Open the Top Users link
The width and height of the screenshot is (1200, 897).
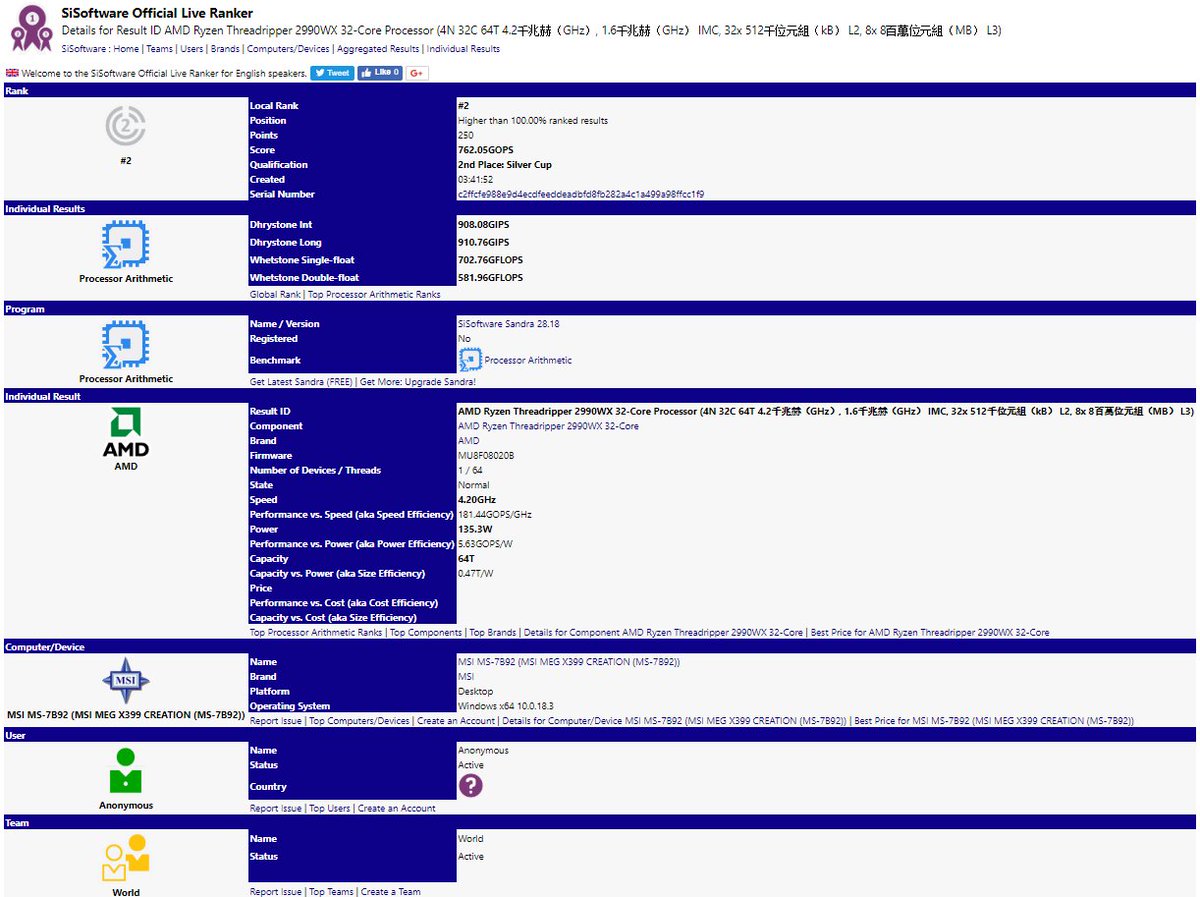pyautogui.click(x=329, y=809)
